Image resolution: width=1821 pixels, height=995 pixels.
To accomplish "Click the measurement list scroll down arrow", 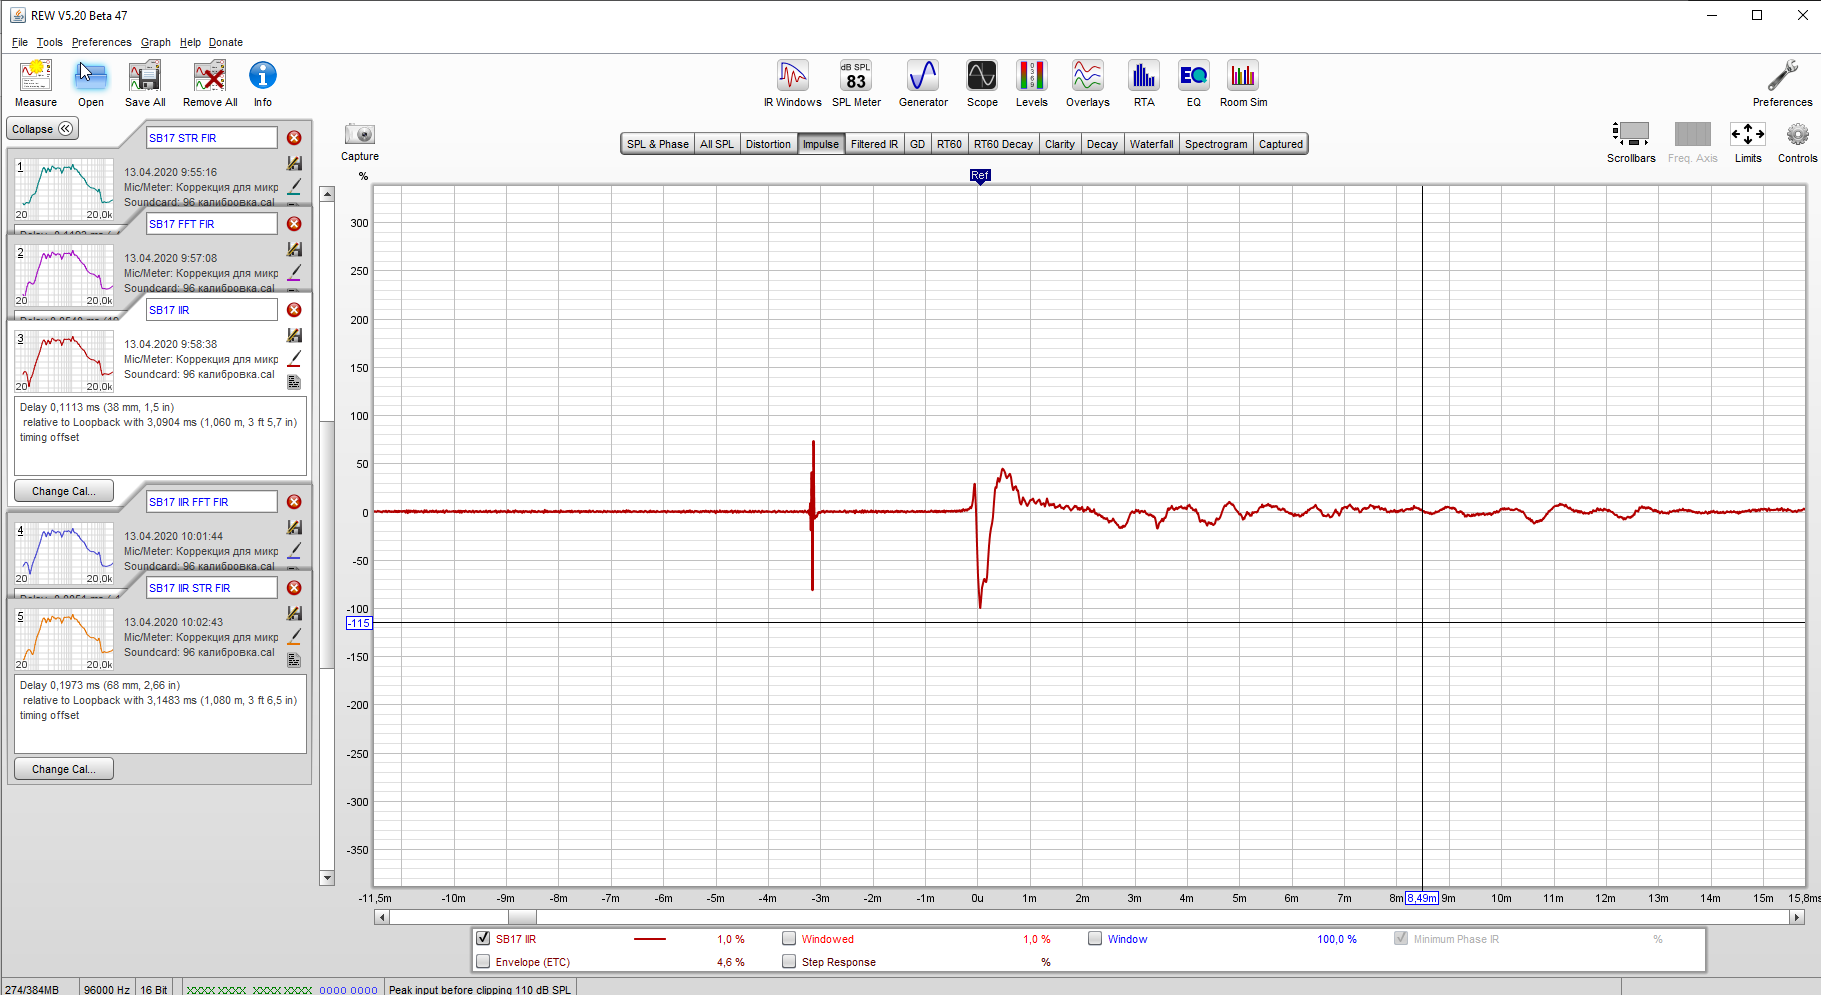I will point(327,878).
